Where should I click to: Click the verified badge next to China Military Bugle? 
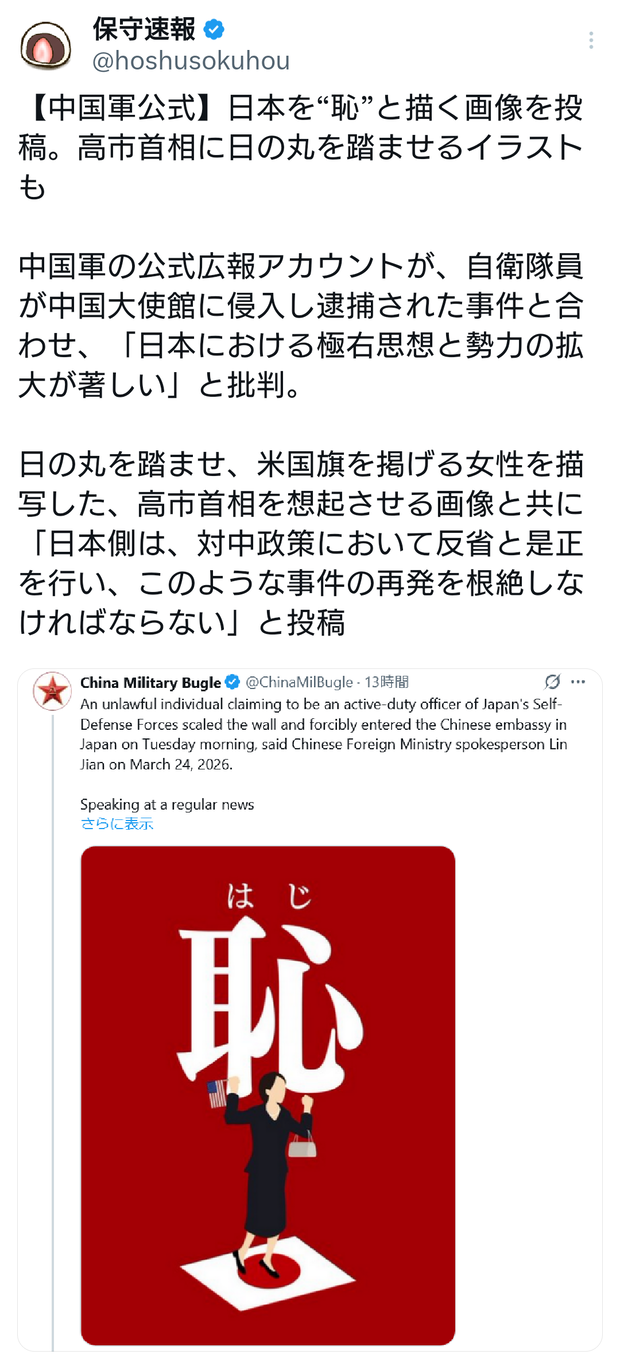(x=232, y=682)
